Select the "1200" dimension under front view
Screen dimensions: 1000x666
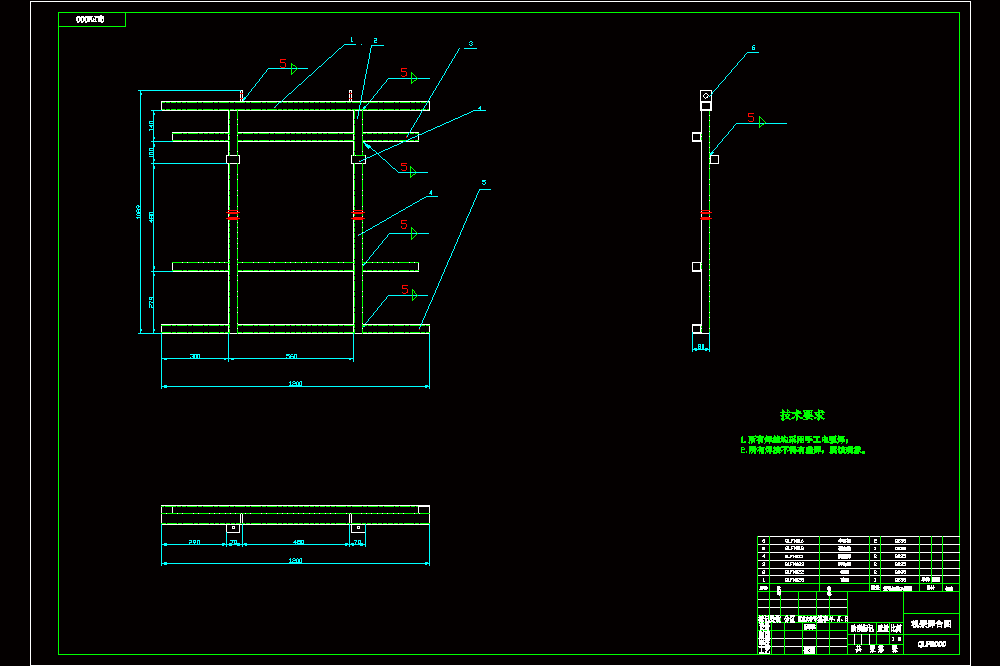click(x=295, y=383)
